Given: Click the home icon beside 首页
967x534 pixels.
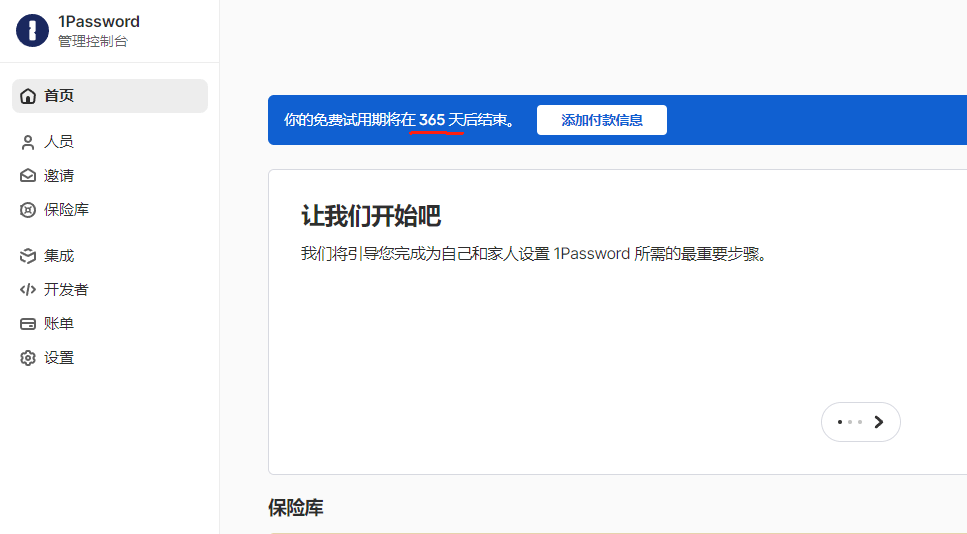Looking at the screenshot, I should click(28, 96).
